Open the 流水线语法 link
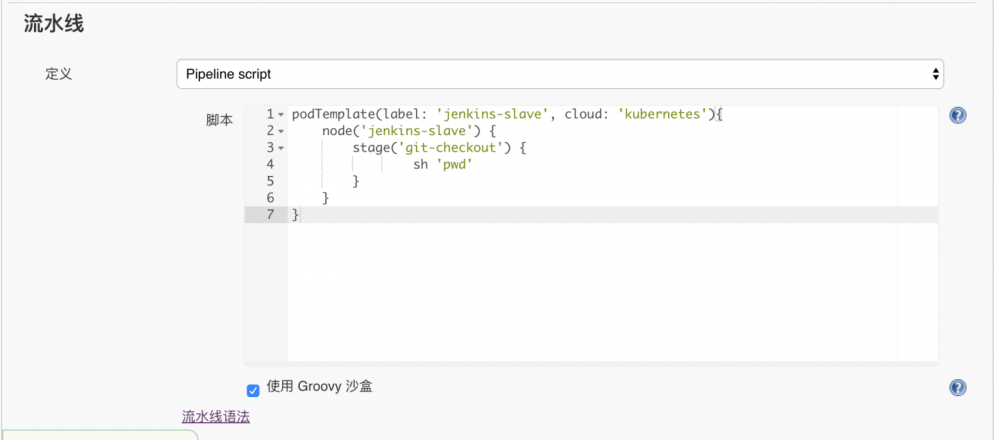 [x=216, y=417]
